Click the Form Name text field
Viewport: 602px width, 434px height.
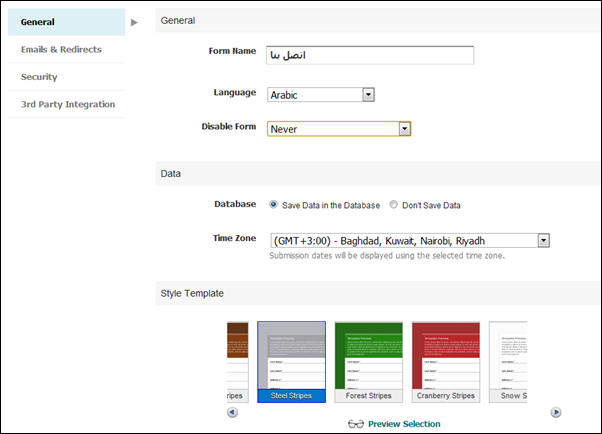369,54
